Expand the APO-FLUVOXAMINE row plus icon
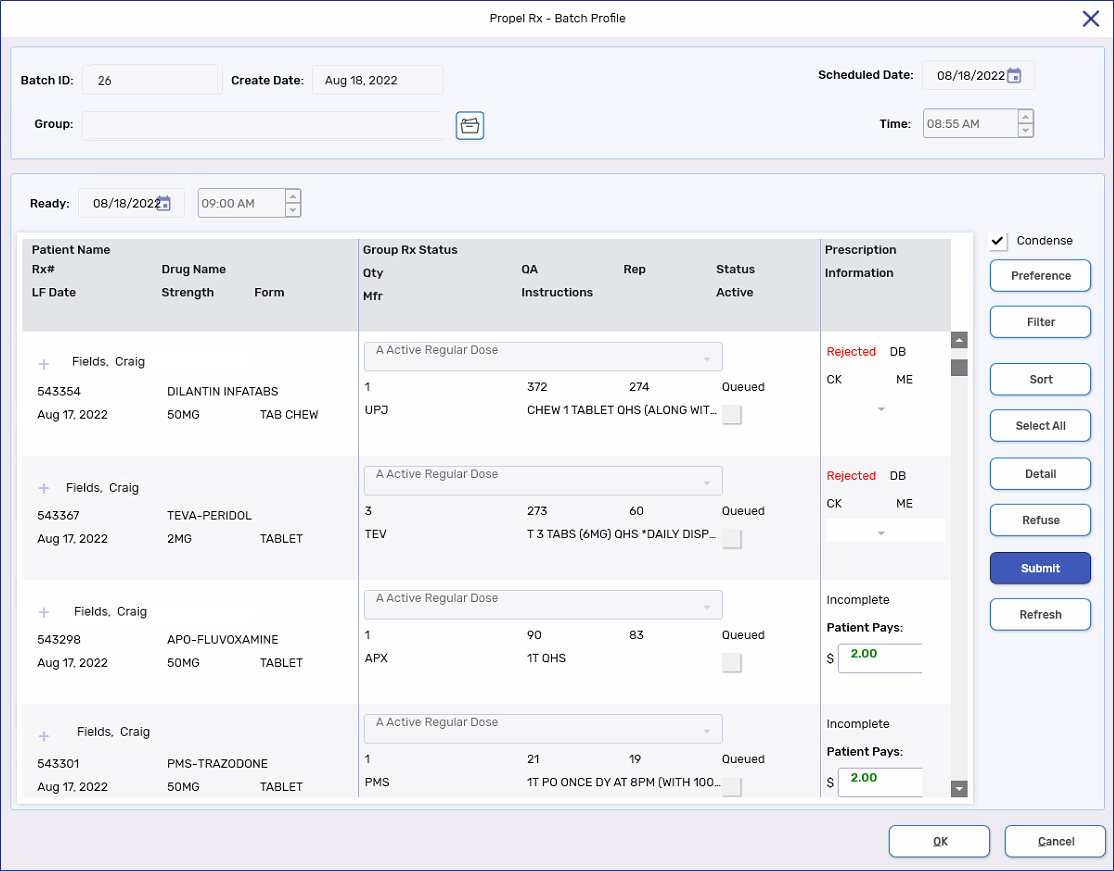This screenshot has height=871, width=1114. coord(44,612)
